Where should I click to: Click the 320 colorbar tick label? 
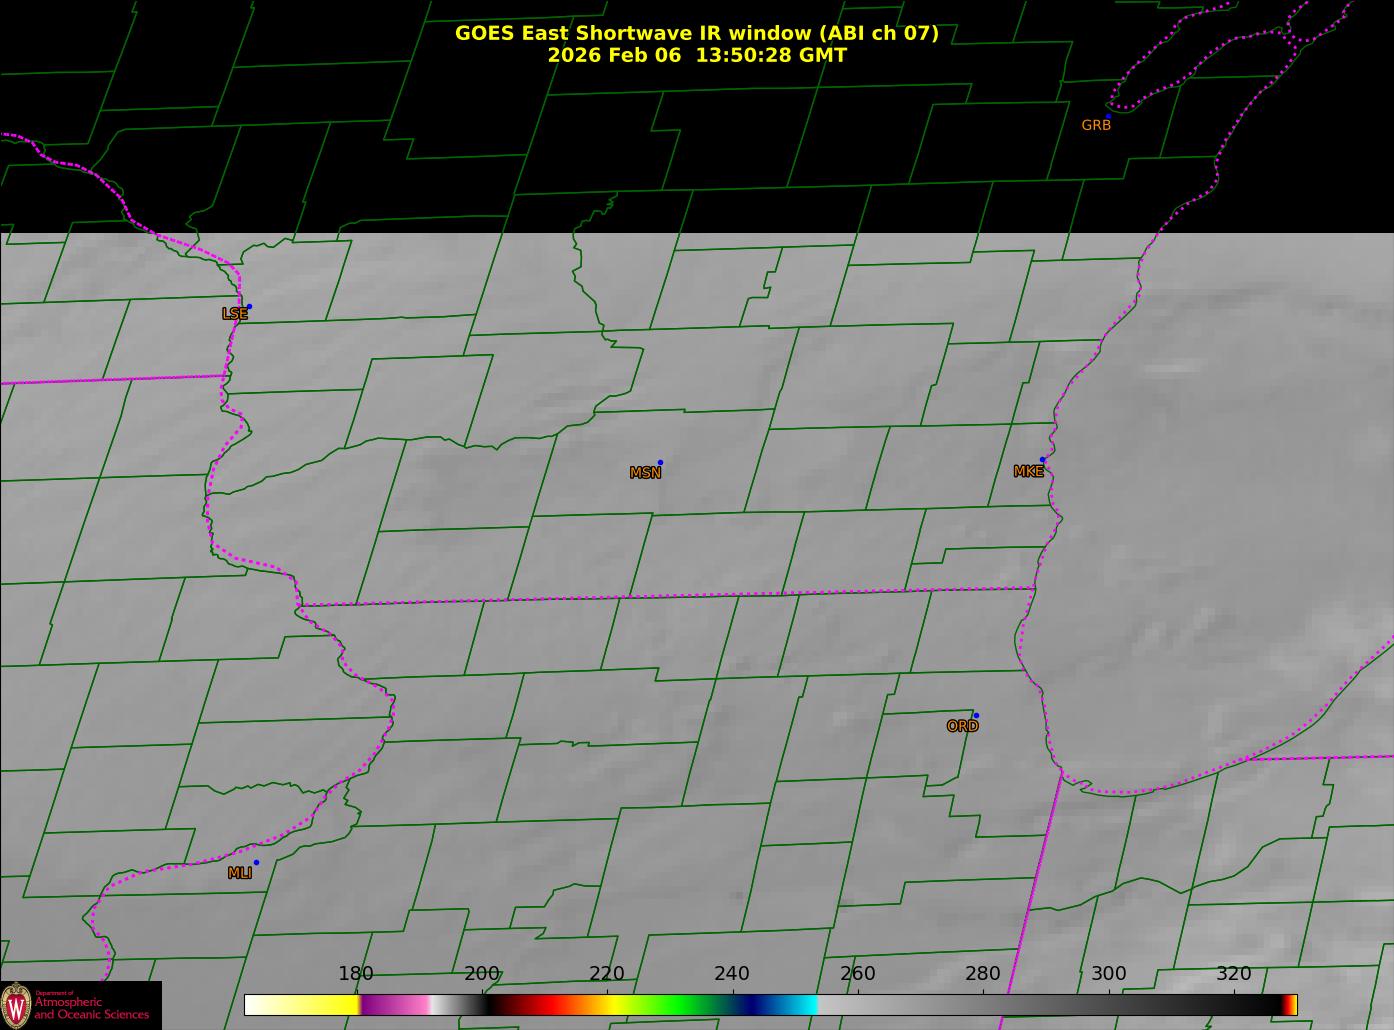tap(1234, 974)
